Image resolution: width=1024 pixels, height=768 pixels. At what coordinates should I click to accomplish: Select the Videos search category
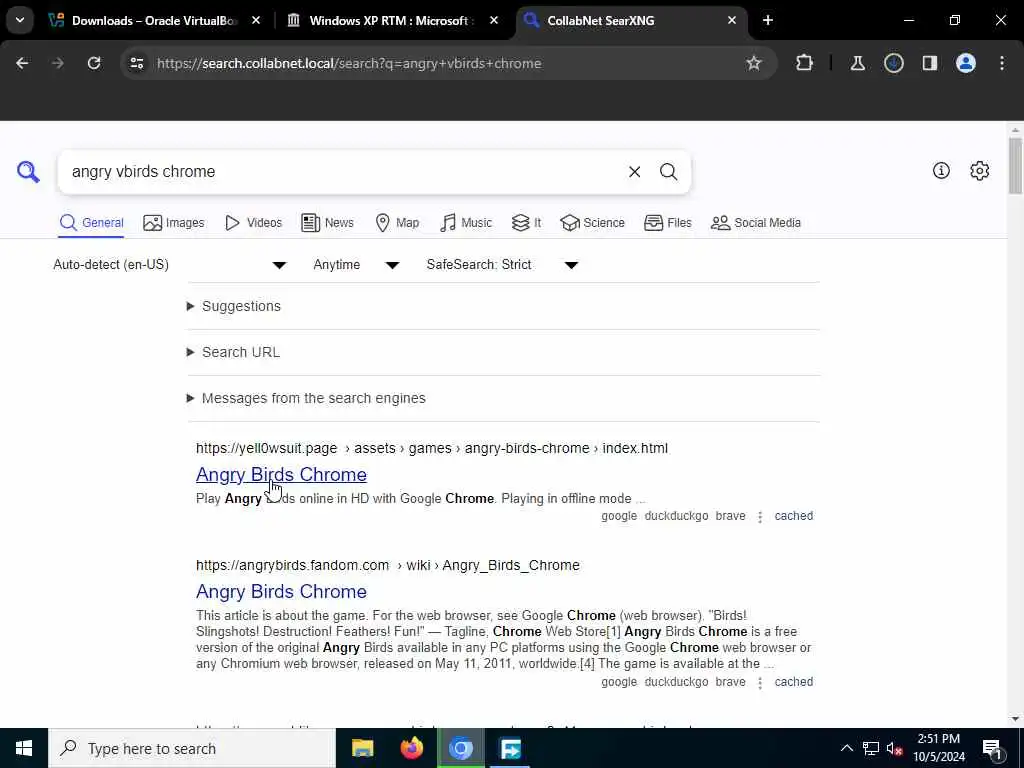click(x=253, y=223)
